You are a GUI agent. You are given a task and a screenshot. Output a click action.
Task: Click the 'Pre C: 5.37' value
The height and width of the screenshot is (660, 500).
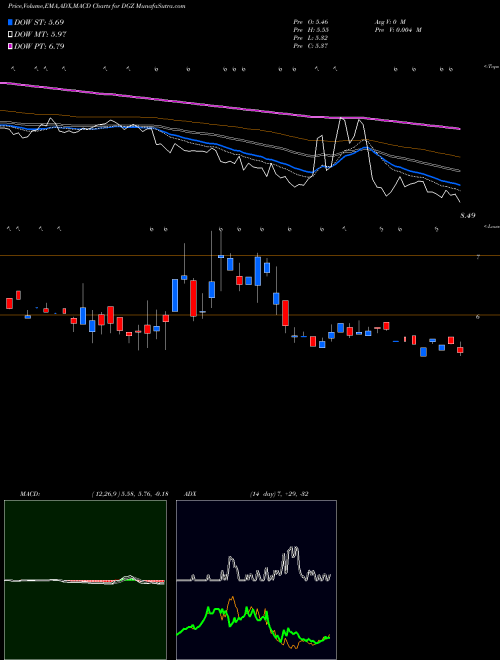pyautogui.click(x=311, y=46)
